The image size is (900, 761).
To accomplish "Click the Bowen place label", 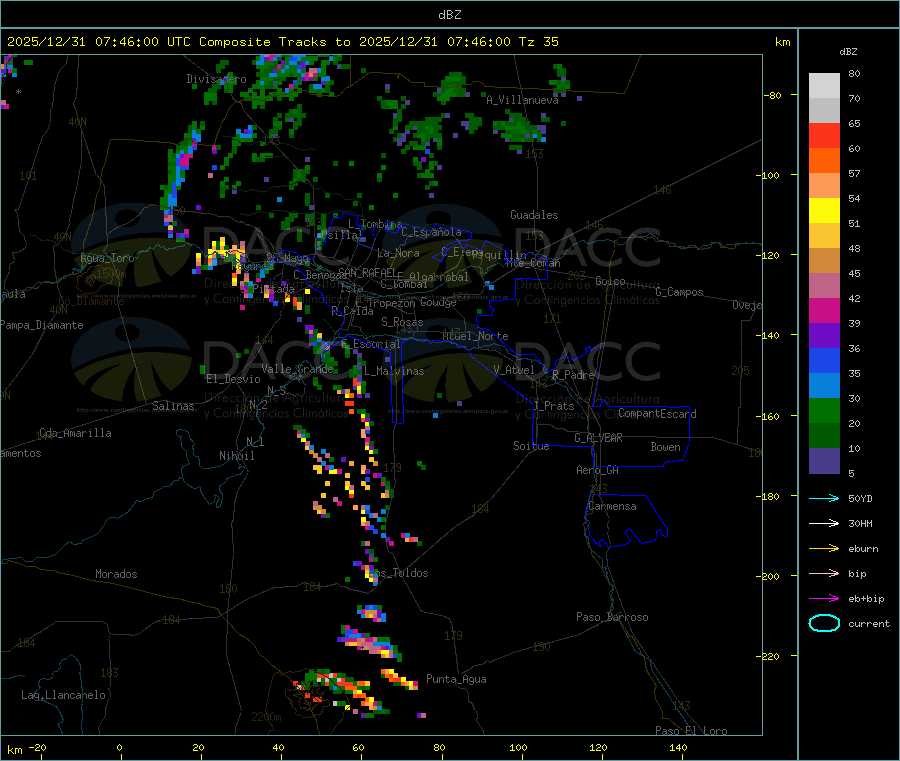I will pyautogui.click(x=665, y=447).
